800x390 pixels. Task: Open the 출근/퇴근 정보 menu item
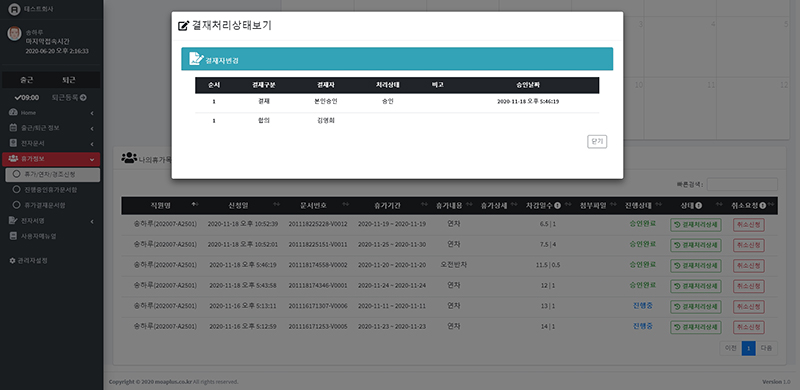[51, 128]
